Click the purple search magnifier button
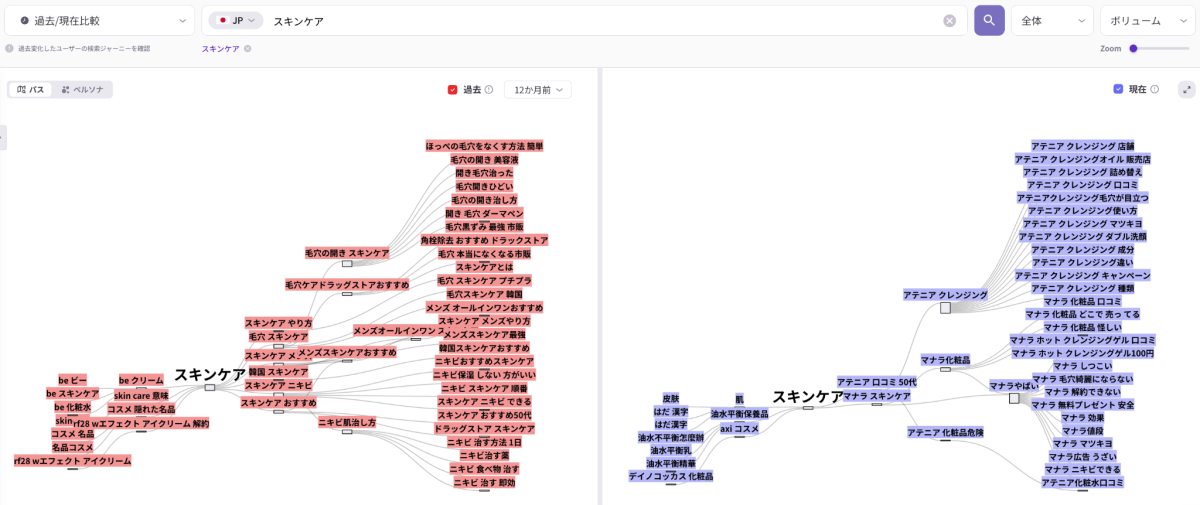 point(989,20)
